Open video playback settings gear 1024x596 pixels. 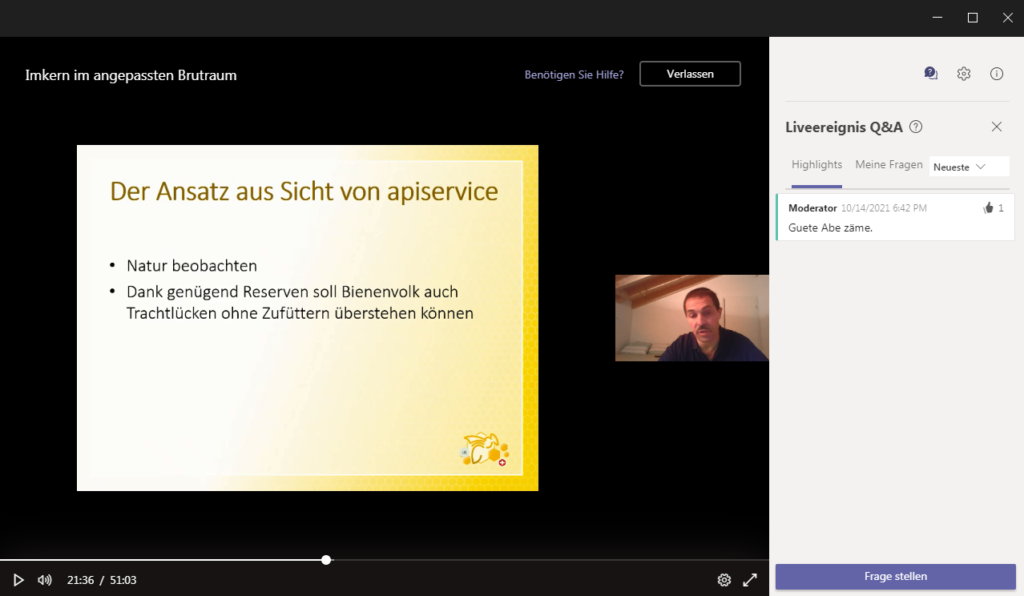[x=724, y=580]
